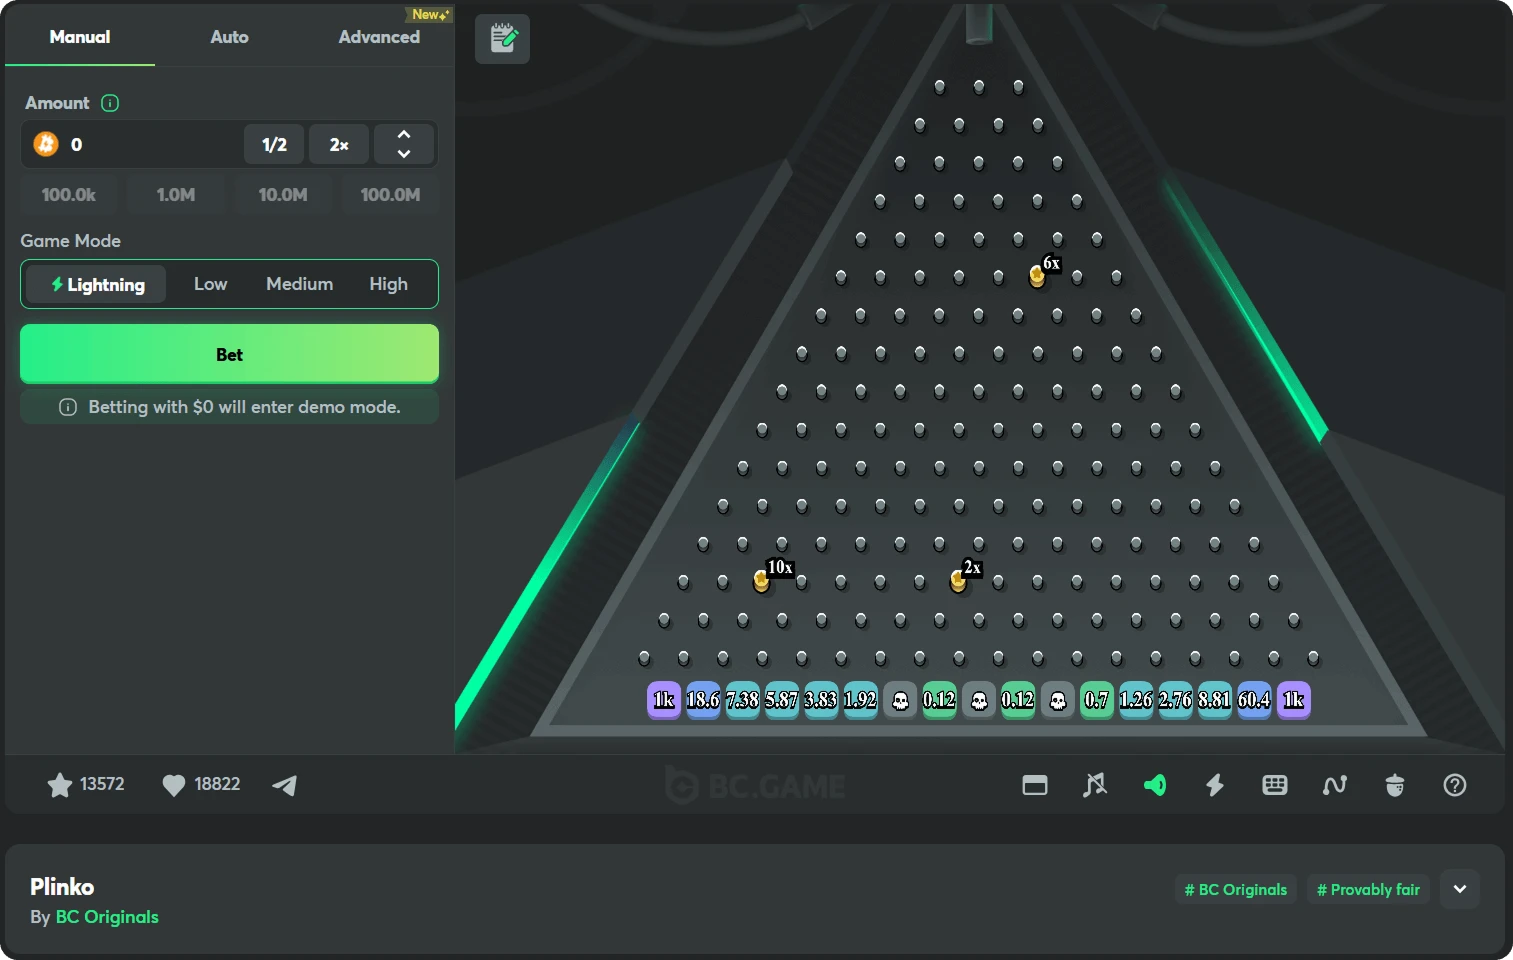Halve the bet using the 1/2 button
Viewport: 1513px width, 960px height.
point(273,144)
